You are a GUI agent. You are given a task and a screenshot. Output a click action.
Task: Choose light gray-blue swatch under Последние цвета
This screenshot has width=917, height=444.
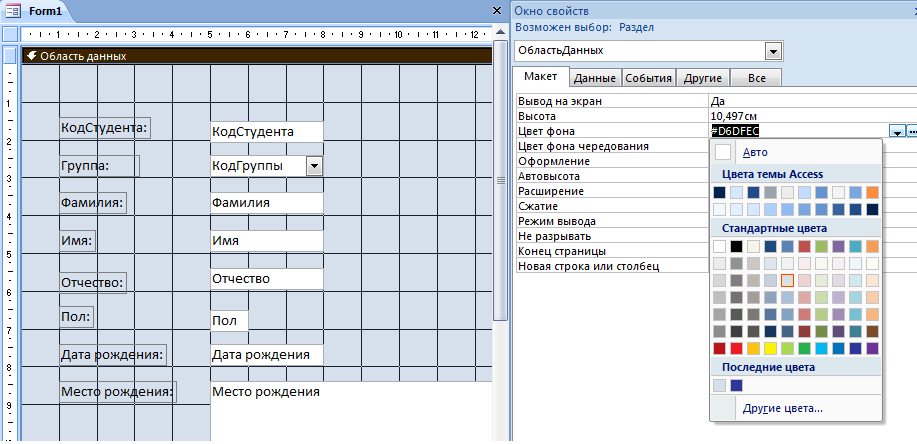(719, 385)
